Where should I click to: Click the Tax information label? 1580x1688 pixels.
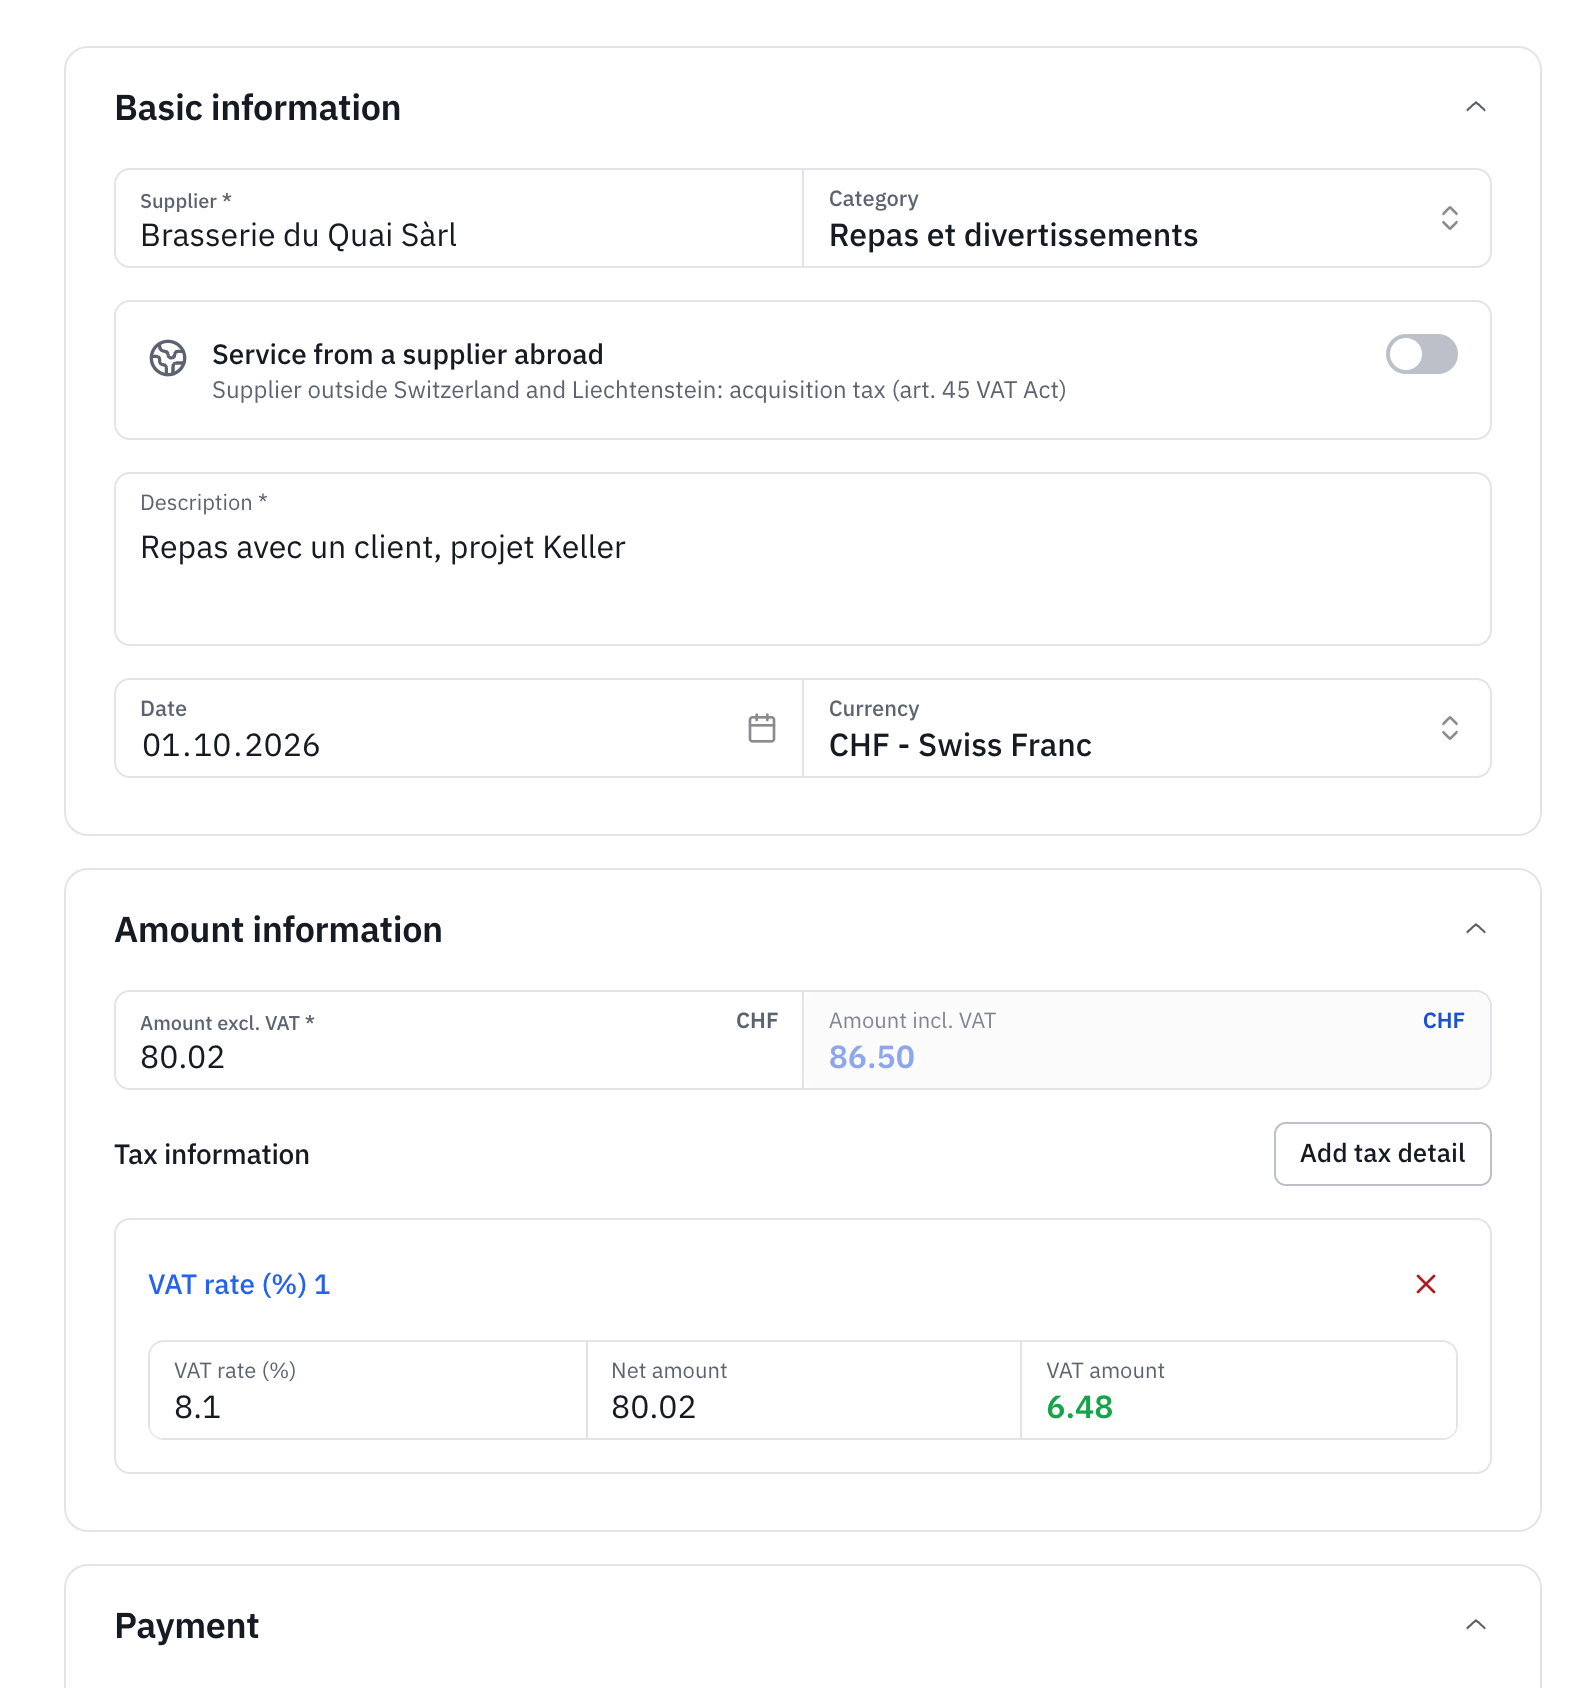pyautogui.click(x=212, y=1154)
